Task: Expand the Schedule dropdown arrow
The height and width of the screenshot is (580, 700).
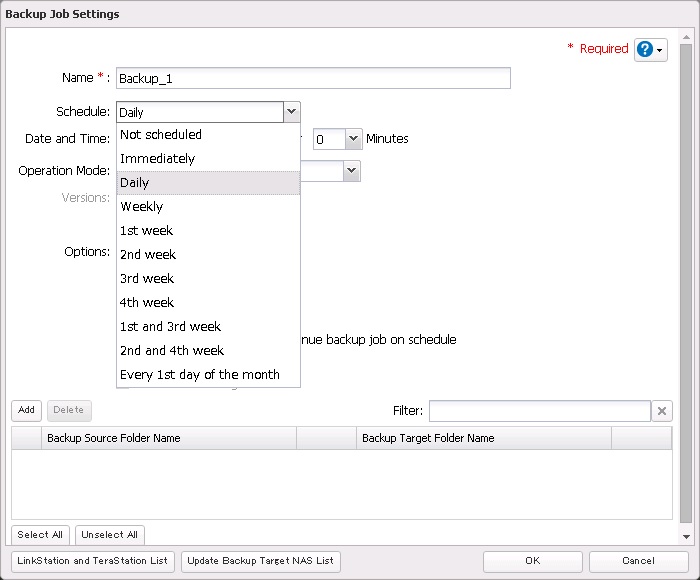Action: 290,112
